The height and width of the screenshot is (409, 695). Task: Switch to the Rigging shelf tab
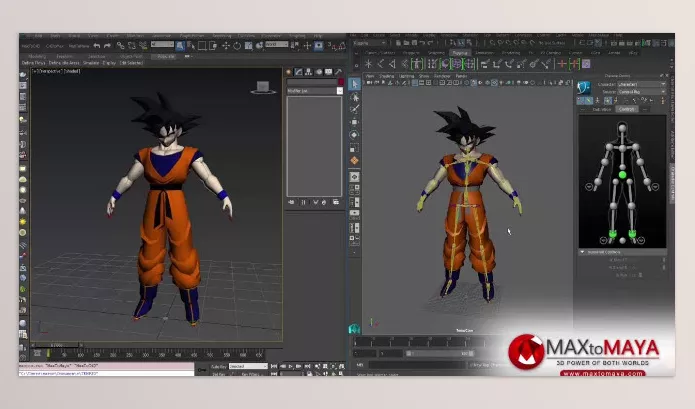click(459, 52)
